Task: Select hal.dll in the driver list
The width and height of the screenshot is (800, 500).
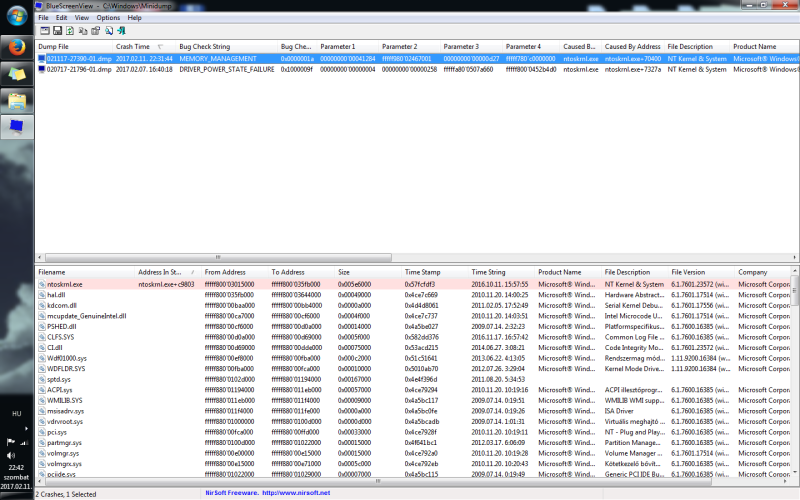Action: click(x=56, y=295)
